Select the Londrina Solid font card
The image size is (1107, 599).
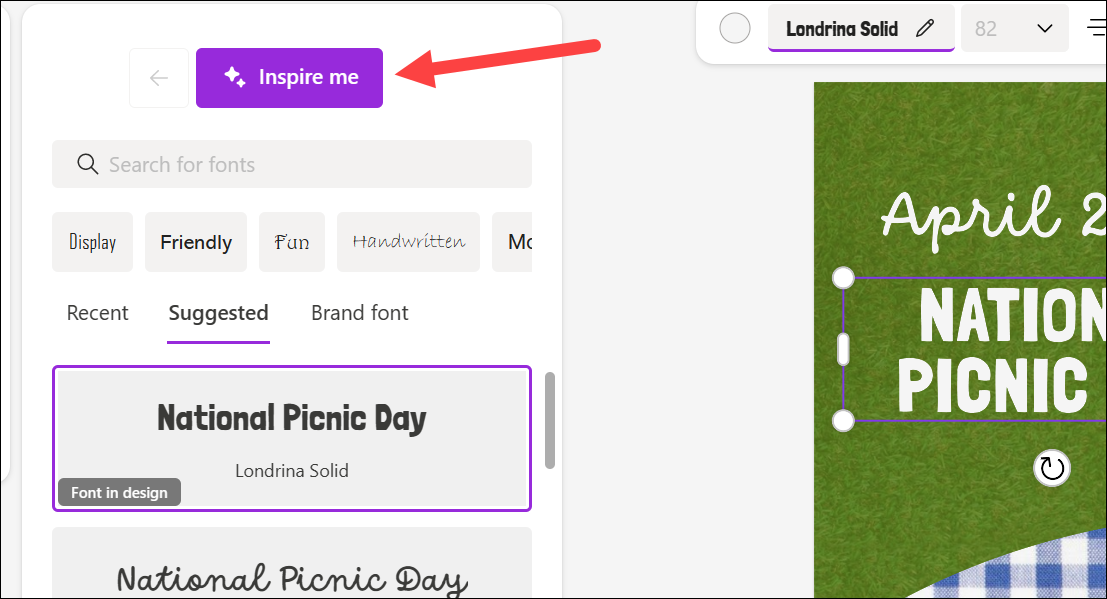[x=292, y=438]
